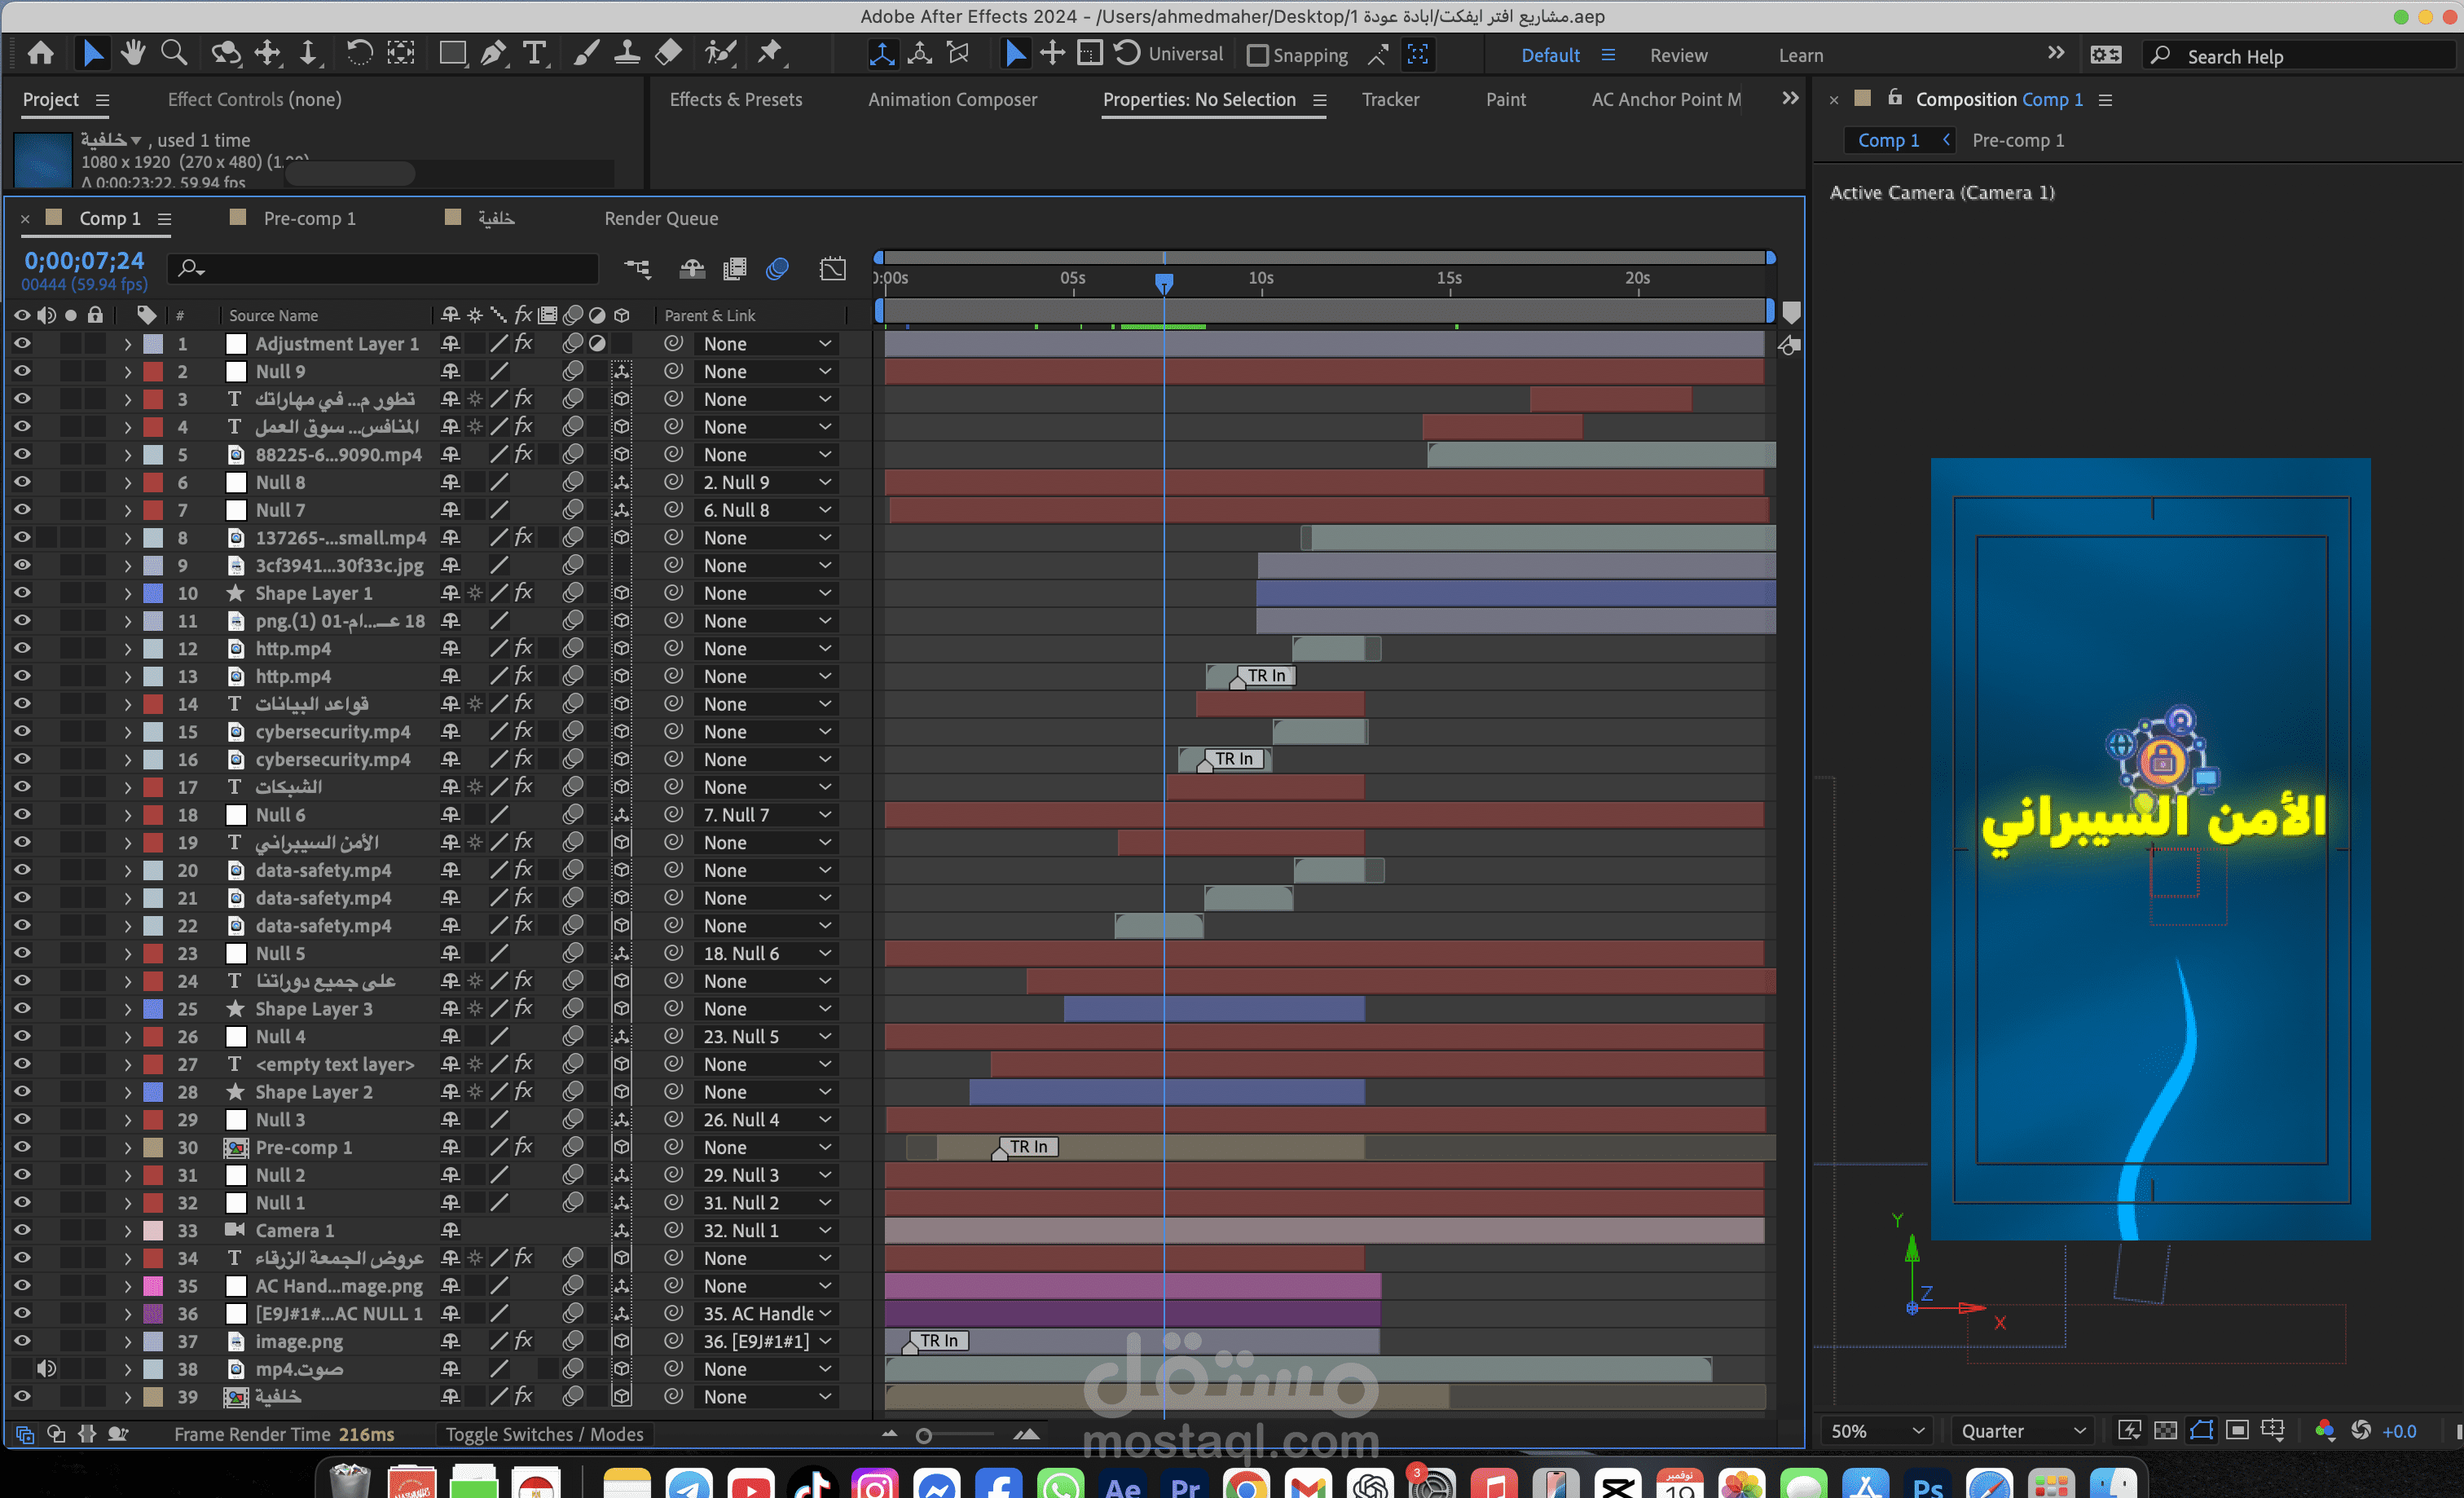
Task: Open the Quarter resolution dropdown
Action: coord(2022,1431)
